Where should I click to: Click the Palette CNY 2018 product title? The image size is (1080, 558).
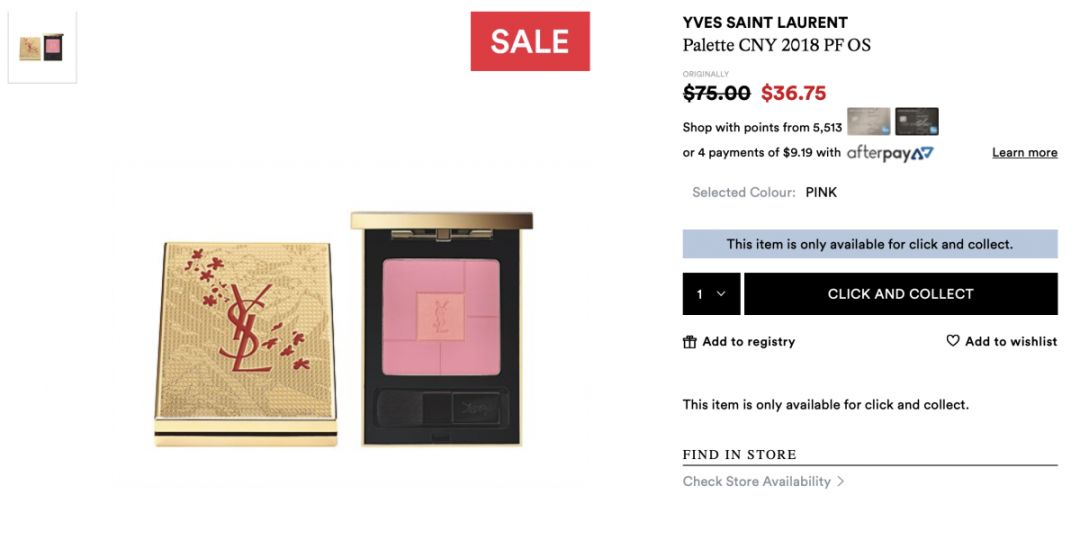(x=776, y=45)
